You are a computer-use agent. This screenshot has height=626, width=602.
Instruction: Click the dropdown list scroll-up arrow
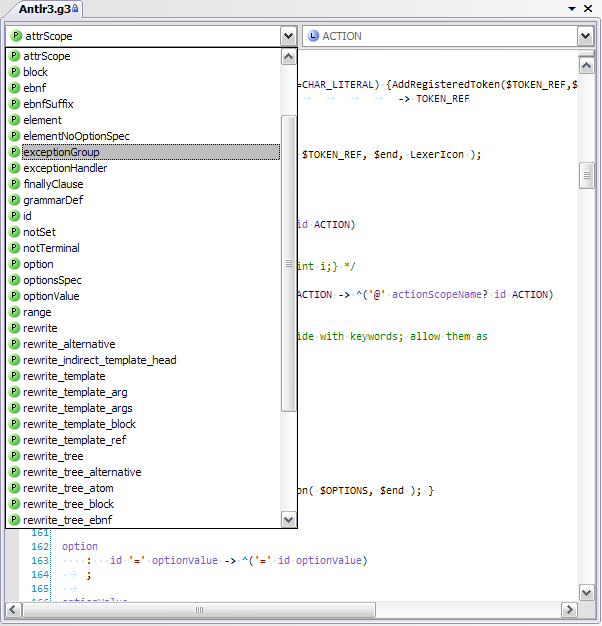pyautogui.click(x=289, y=57)
